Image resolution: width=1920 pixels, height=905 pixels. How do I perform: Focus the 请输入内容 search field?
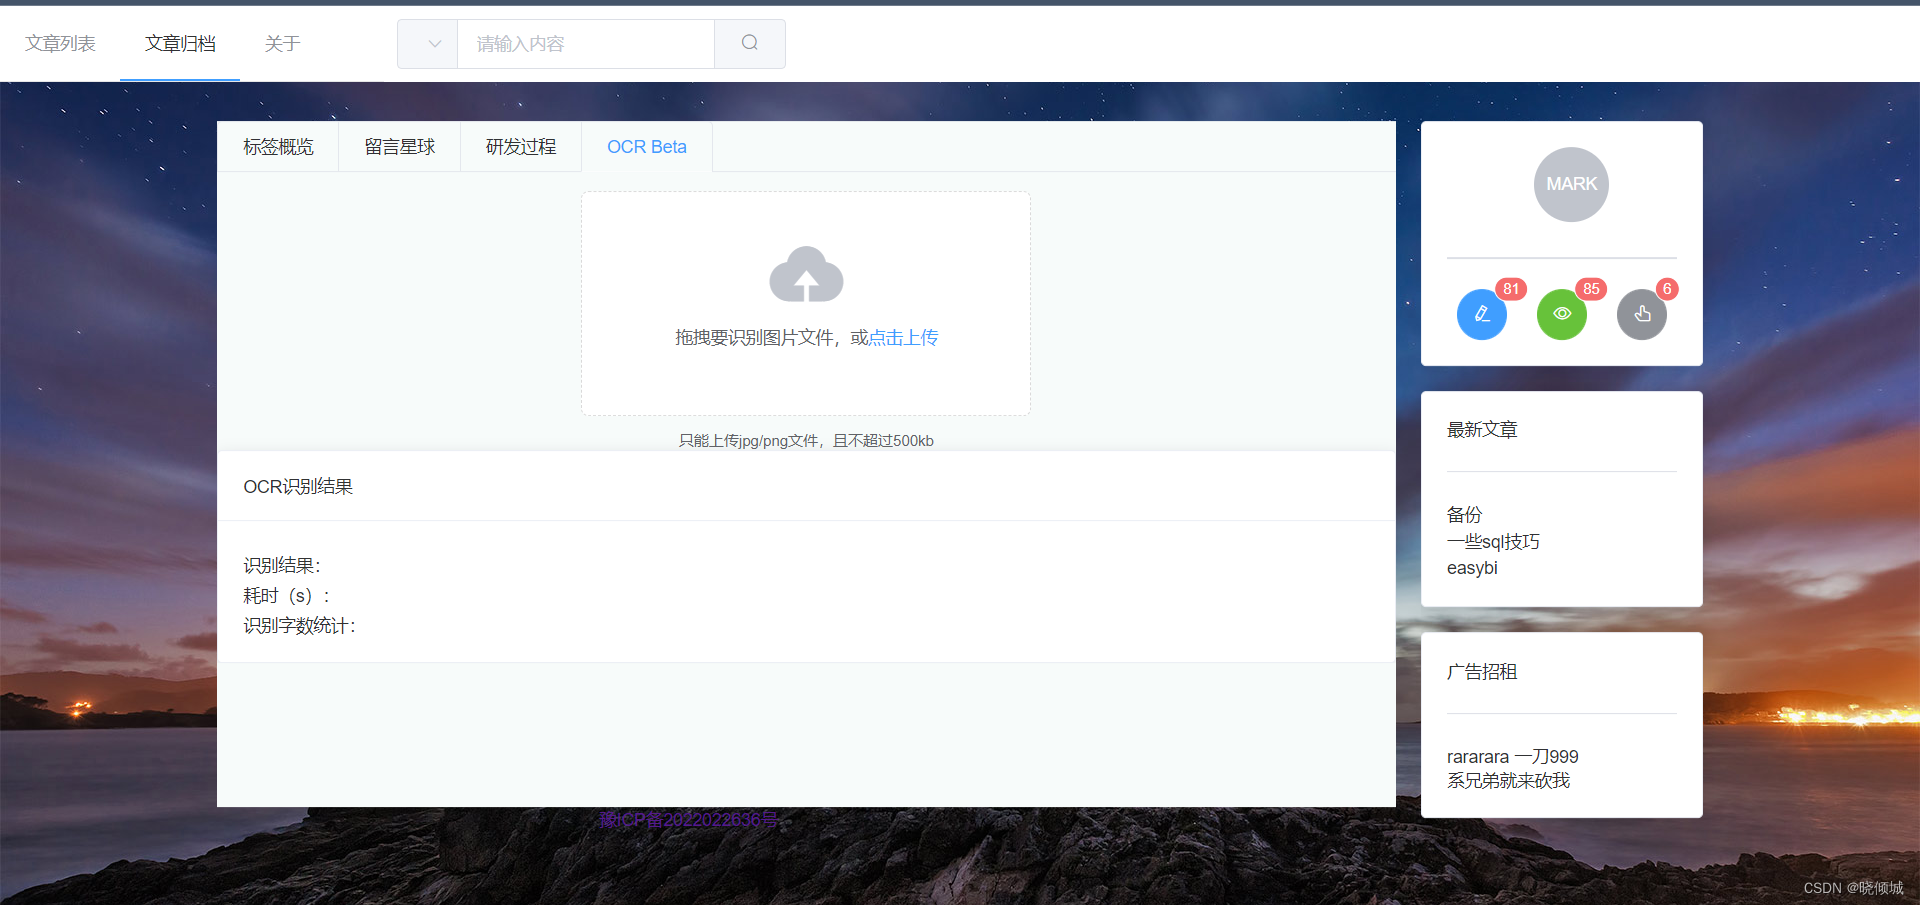click(586, 43)
